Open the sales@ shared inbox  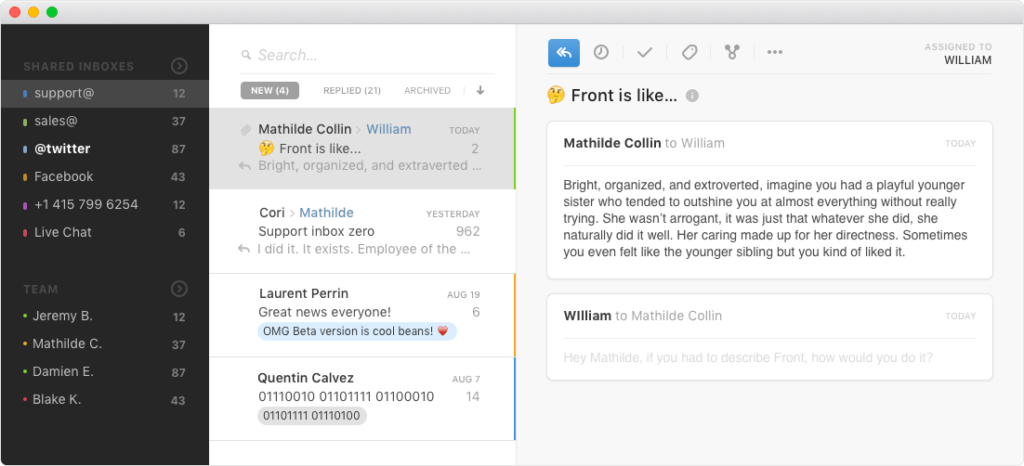tap(104, 121)
